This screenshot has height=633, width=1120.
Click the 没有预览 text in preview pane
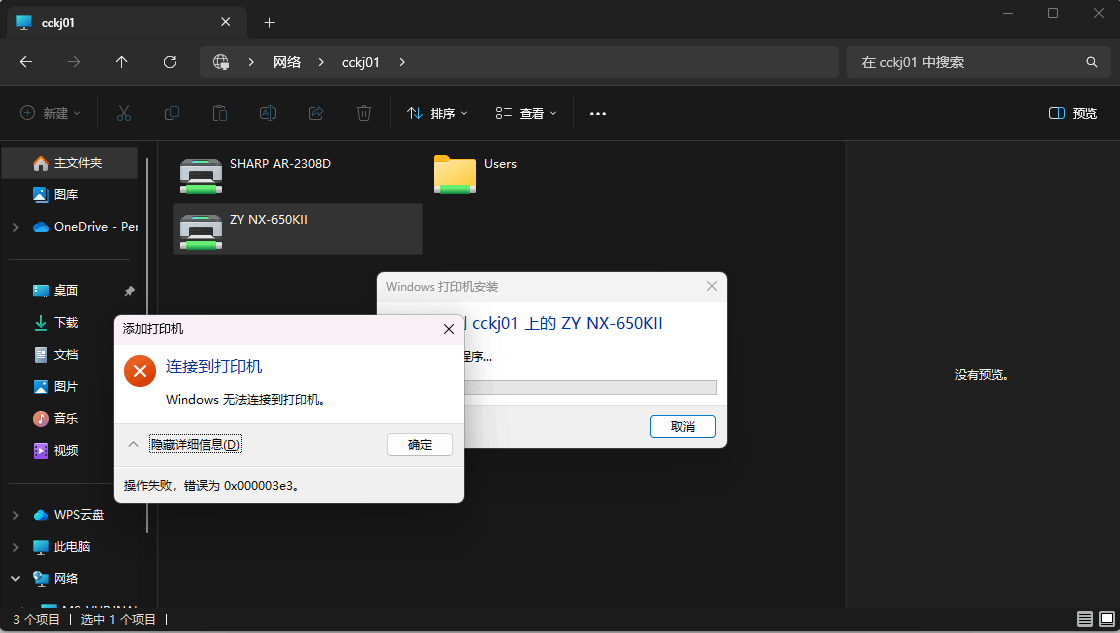tap(981, 375)
